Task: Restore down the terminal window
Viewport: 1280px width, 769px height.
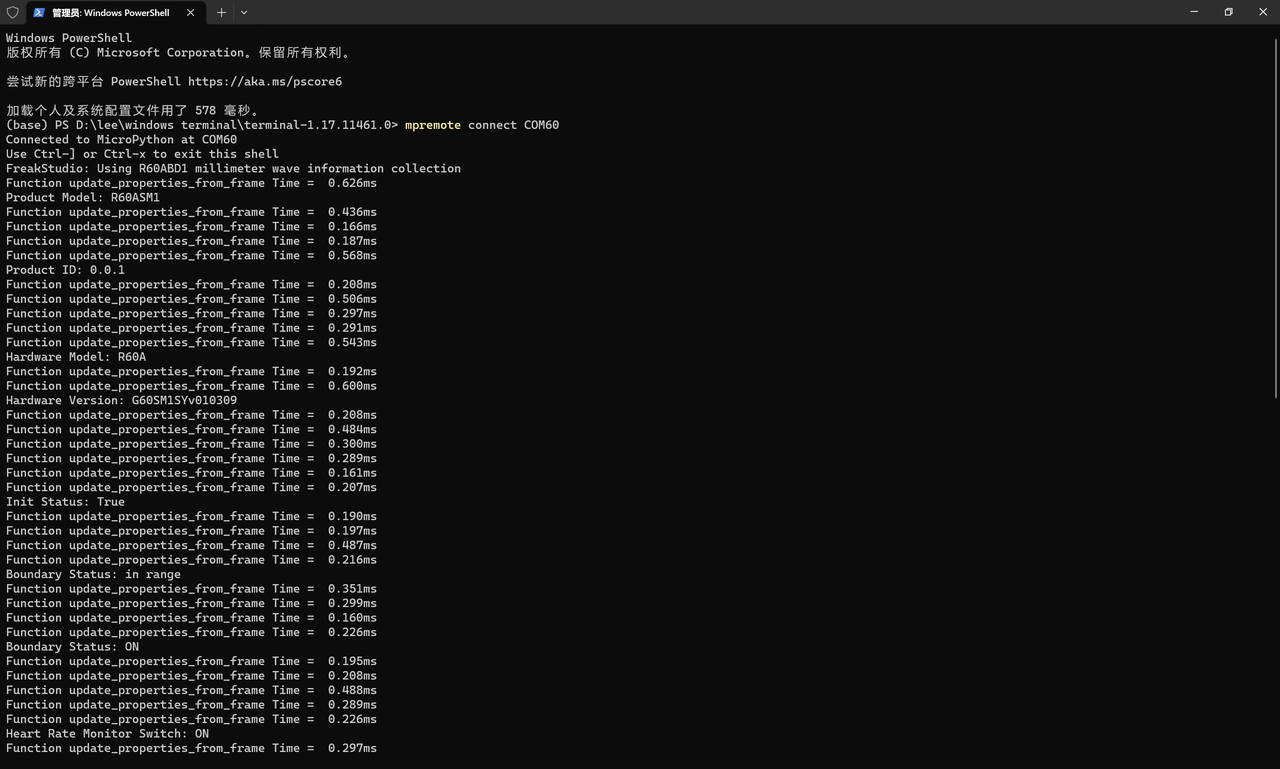Action: [1228, 12]
